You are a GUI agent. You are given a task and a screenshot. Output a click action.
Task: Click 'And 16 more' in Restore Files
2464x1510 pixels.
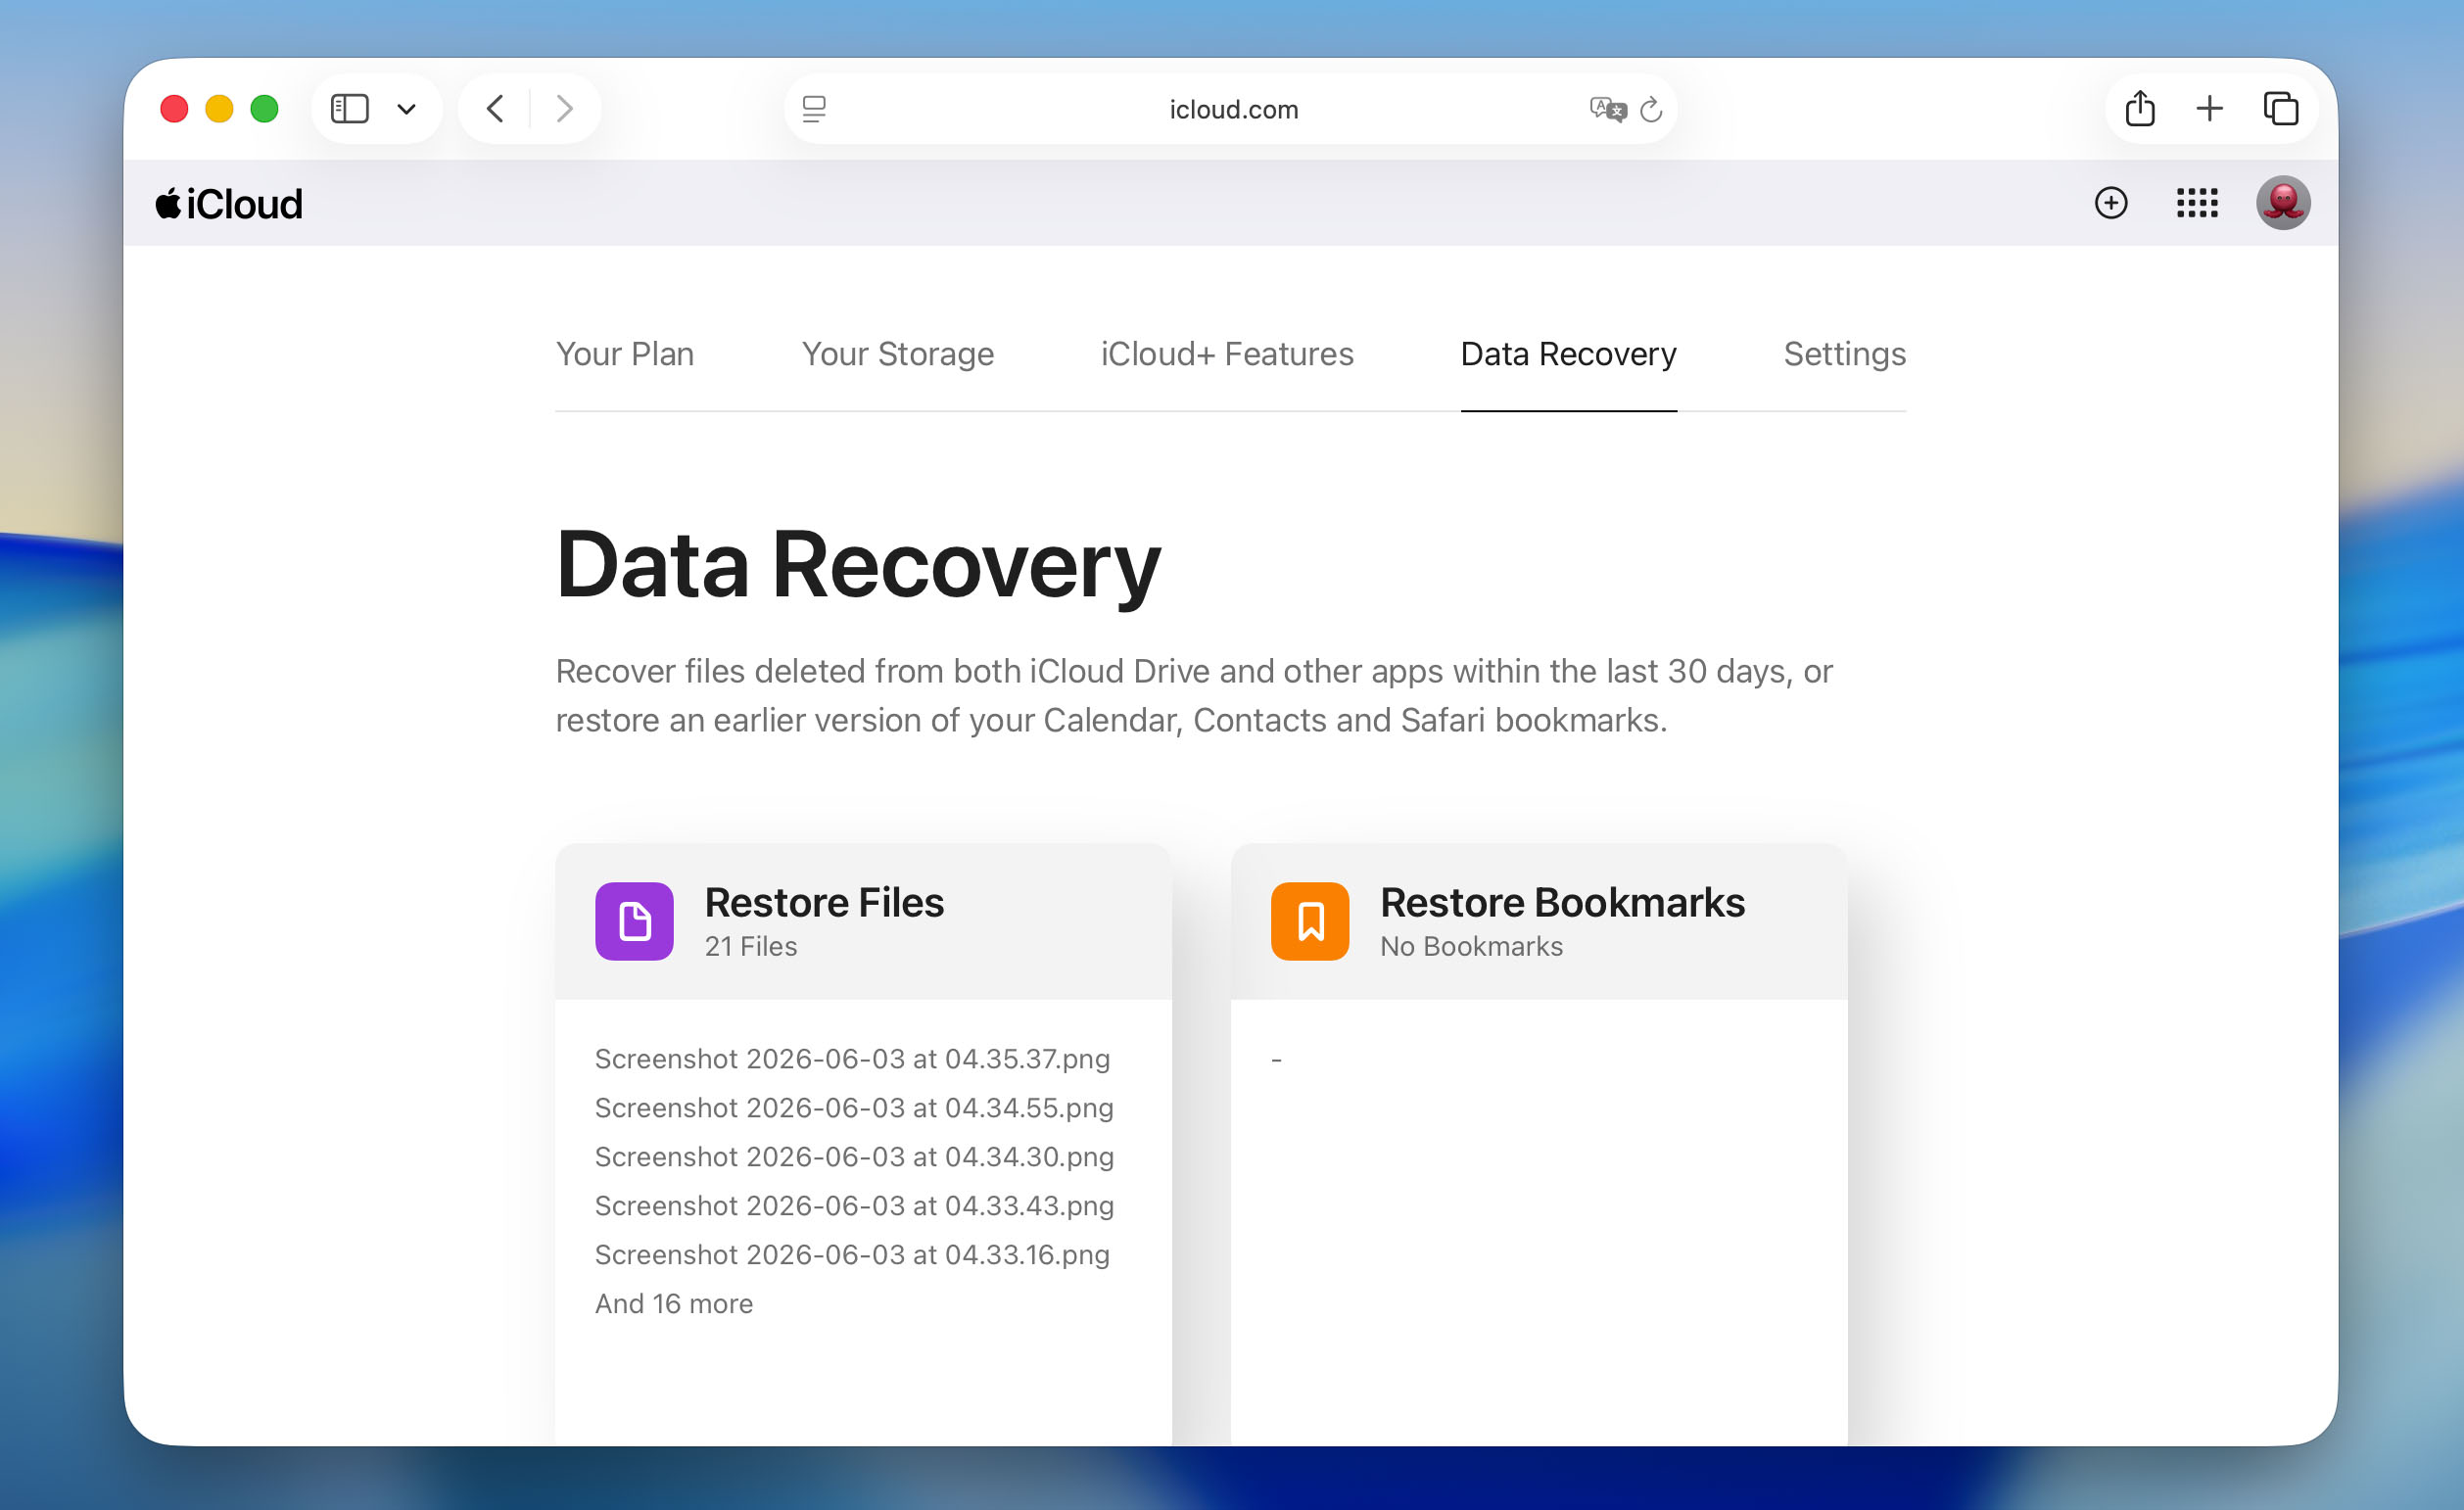[x=674, y=1304]
